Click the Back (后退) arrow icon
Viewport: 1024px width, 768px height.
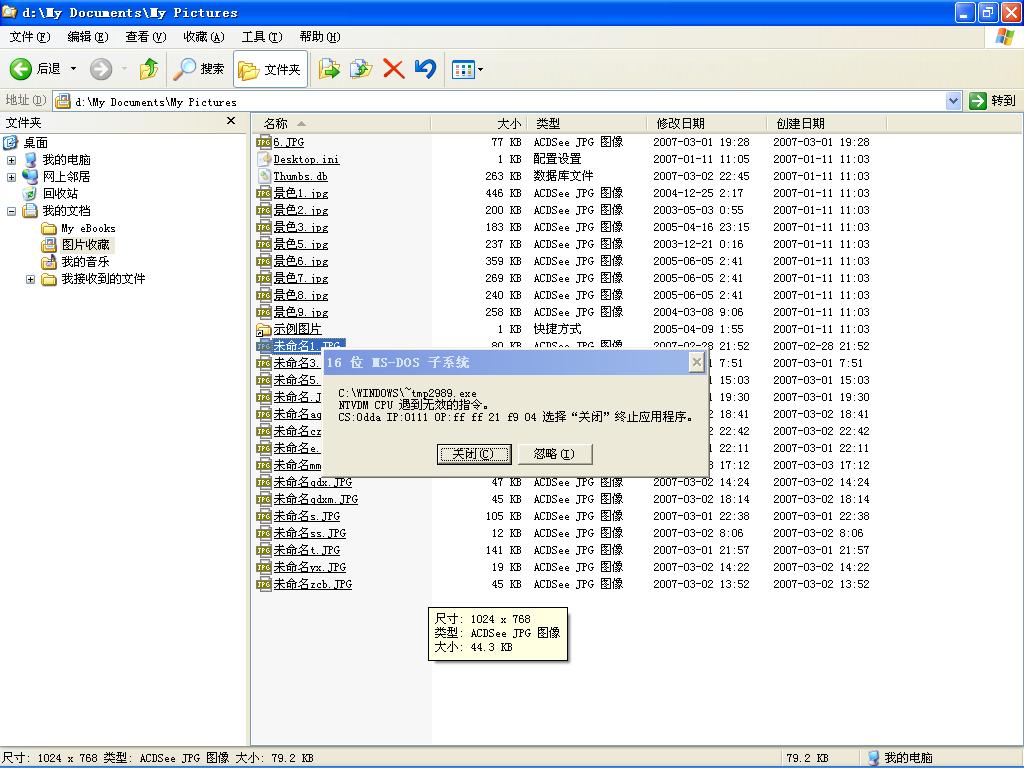[21, 69]
